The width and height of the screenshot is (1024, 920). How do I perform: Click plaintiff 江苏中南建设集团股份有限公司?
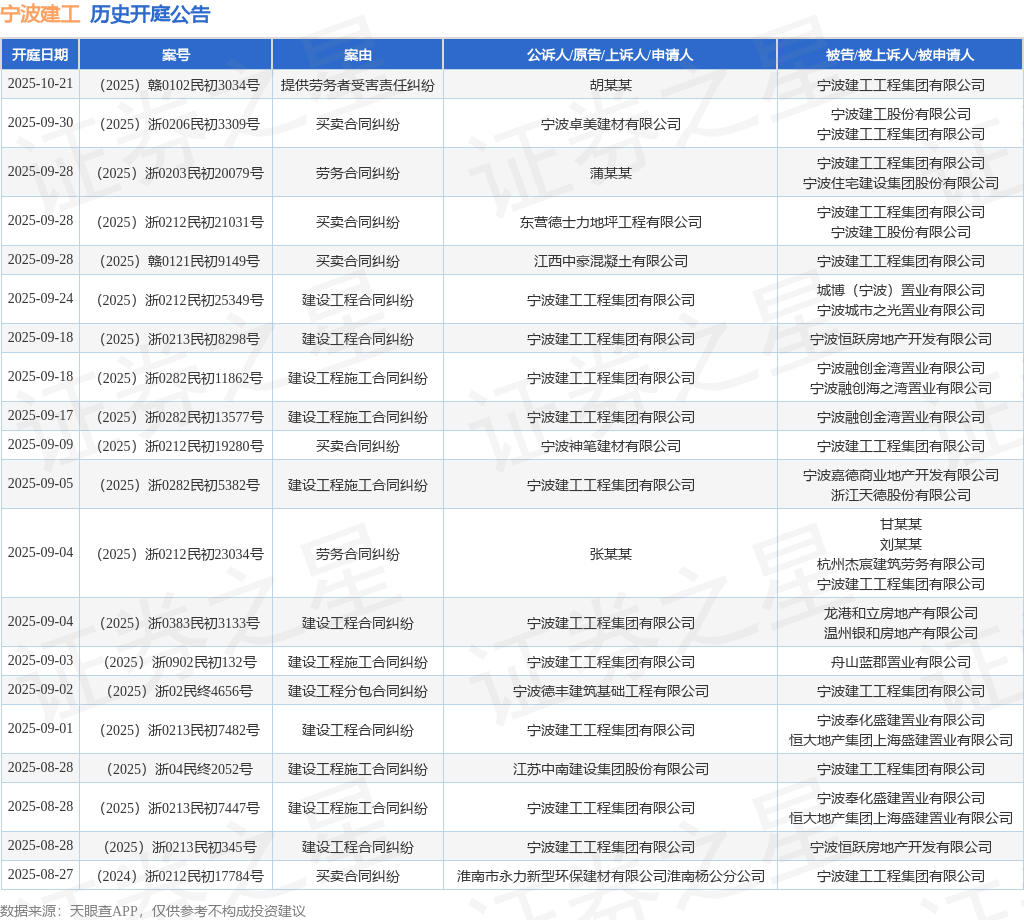click(x=610, y=769)
